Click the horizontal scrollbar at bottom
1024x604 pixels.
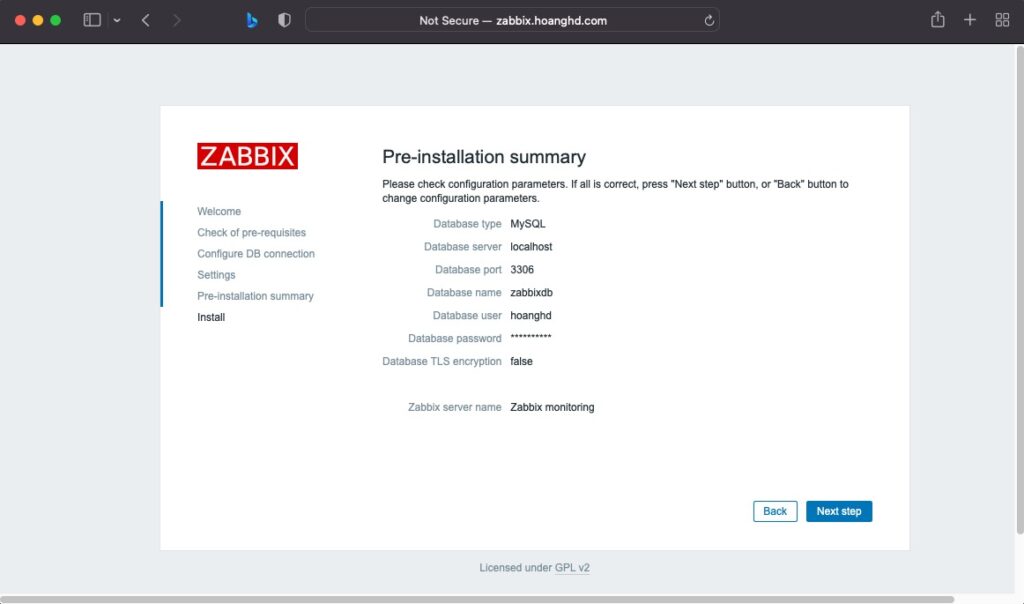pos(477,599)
